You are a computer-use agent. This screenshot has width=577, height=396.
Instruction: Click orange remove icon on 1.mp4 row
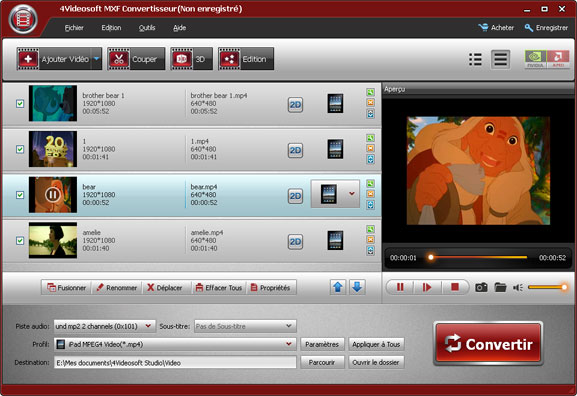[x=370, y=148]
